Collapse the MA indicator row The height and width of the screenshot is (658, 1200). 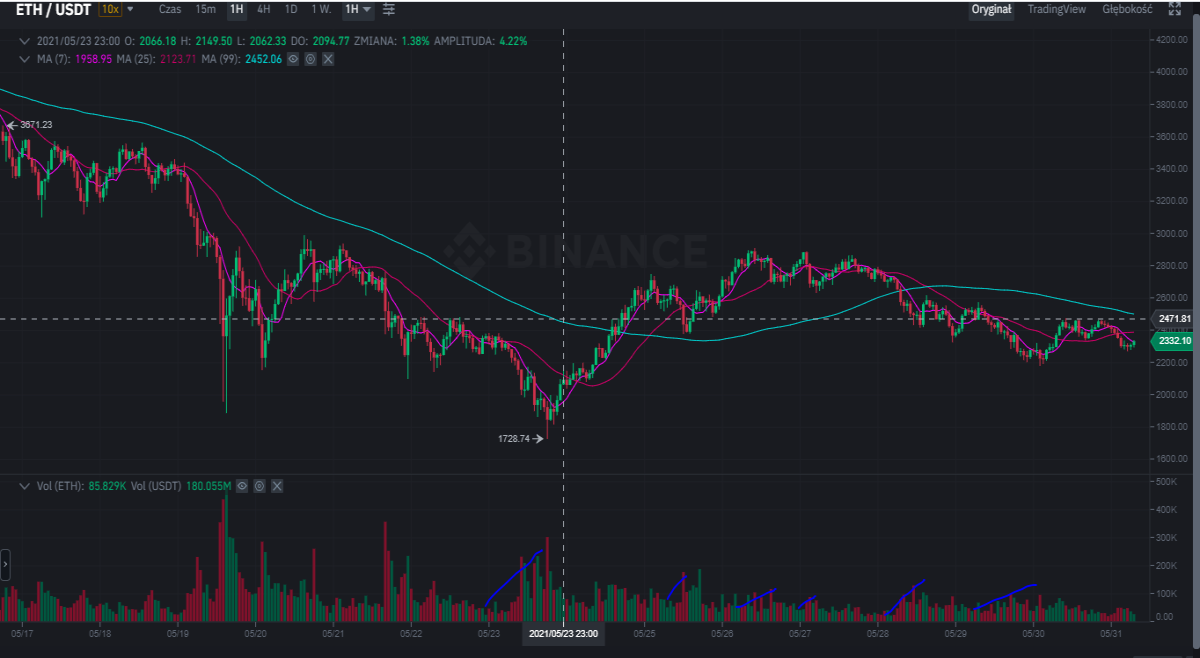[x=26, y=59]
